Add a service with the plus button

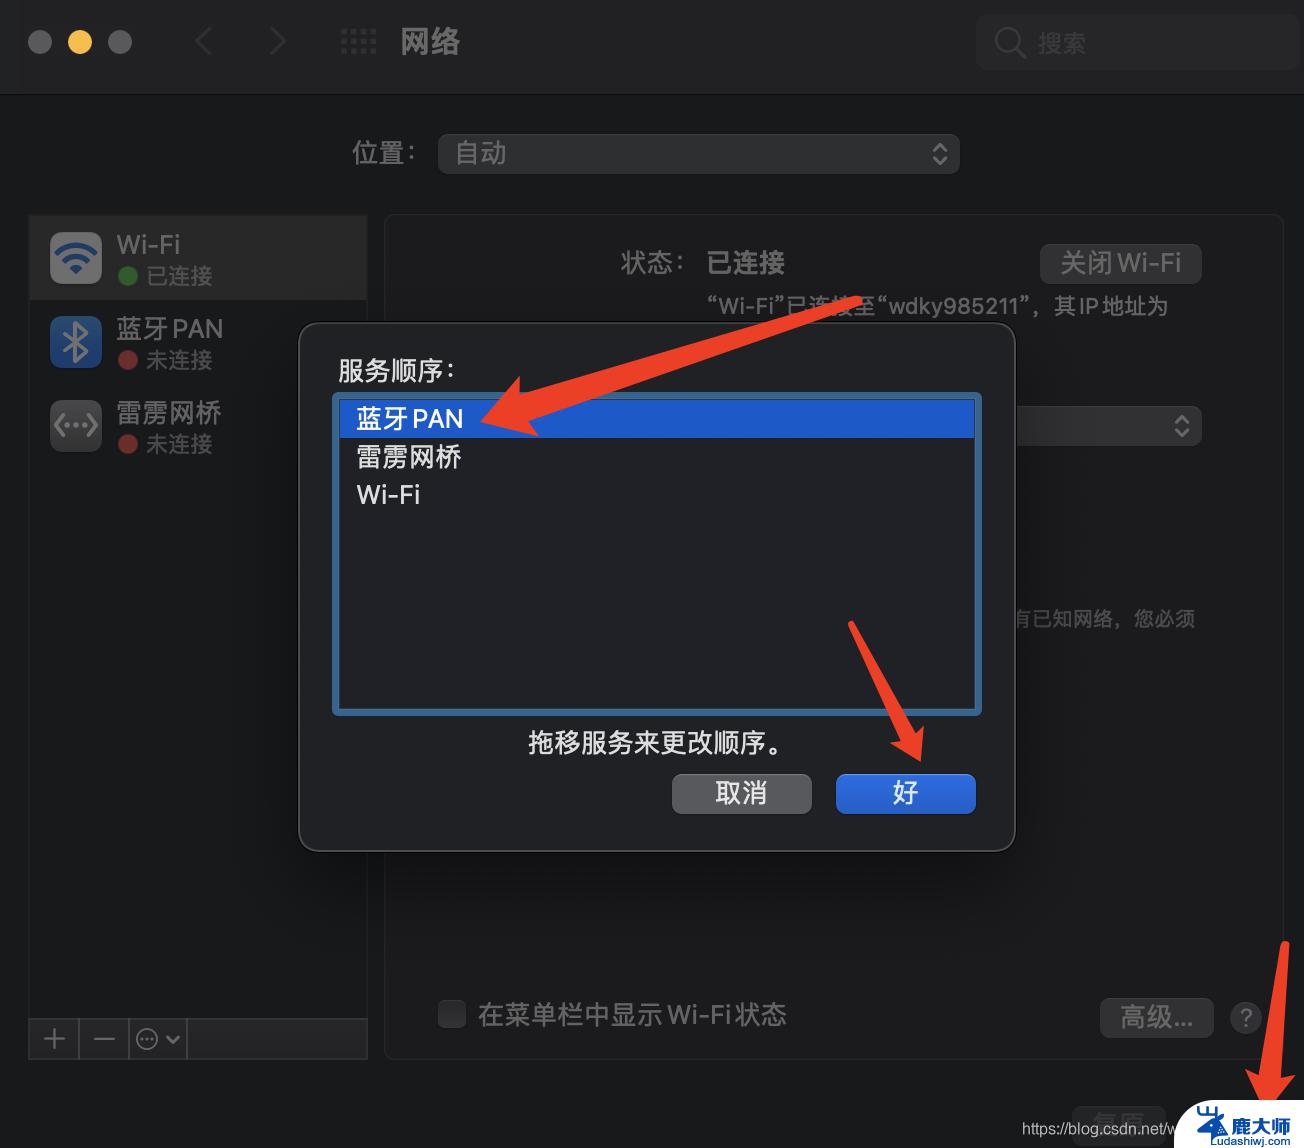[54, 1039]
